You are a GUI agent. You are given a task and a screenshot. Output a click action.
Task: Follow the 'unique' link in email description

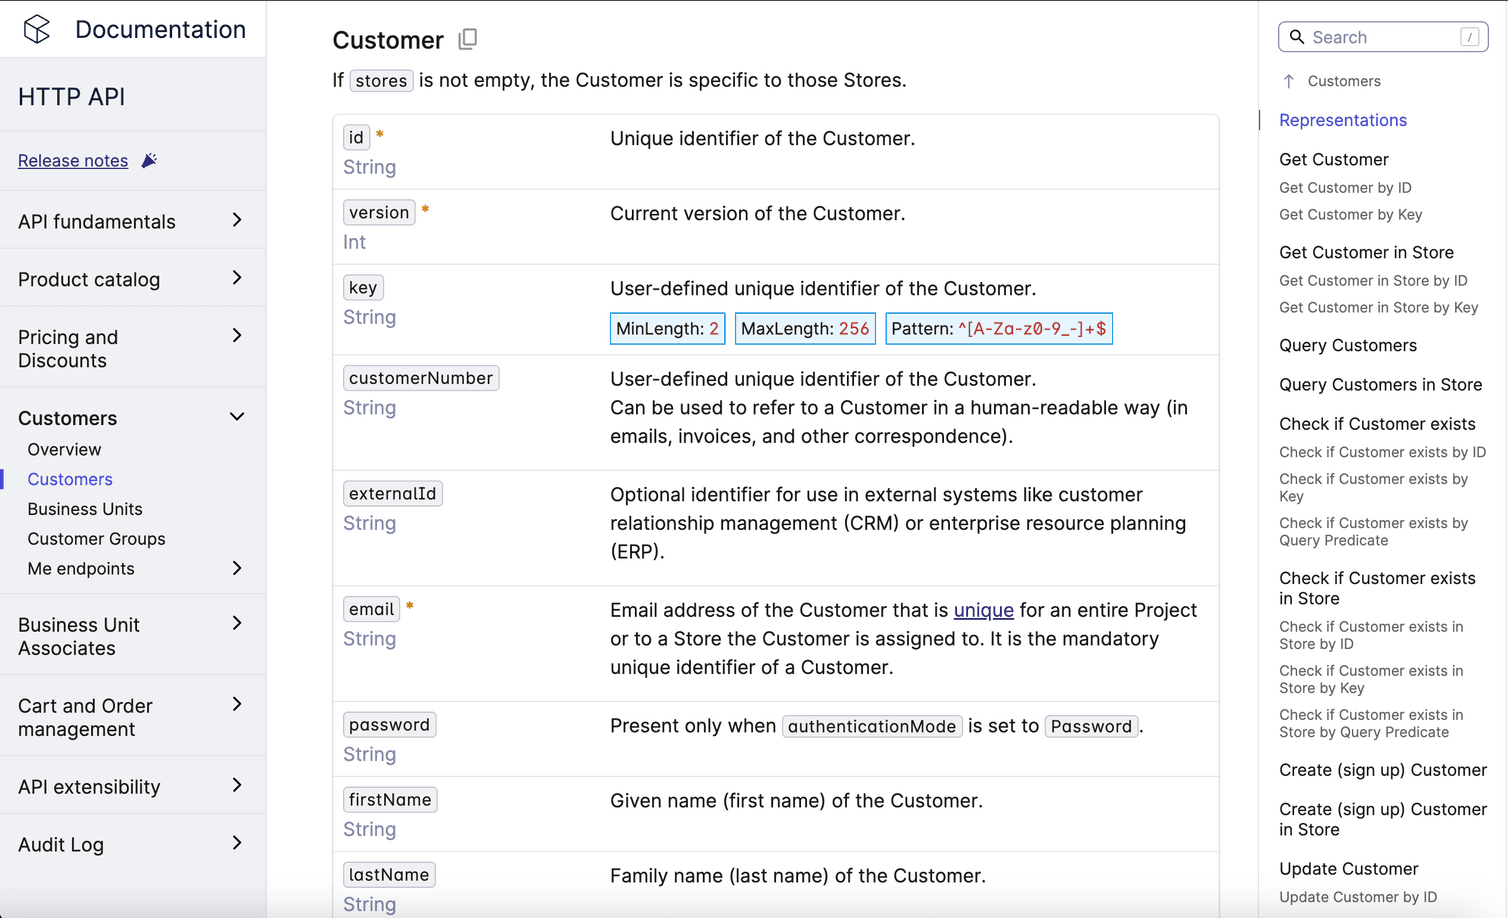[983, 610]
